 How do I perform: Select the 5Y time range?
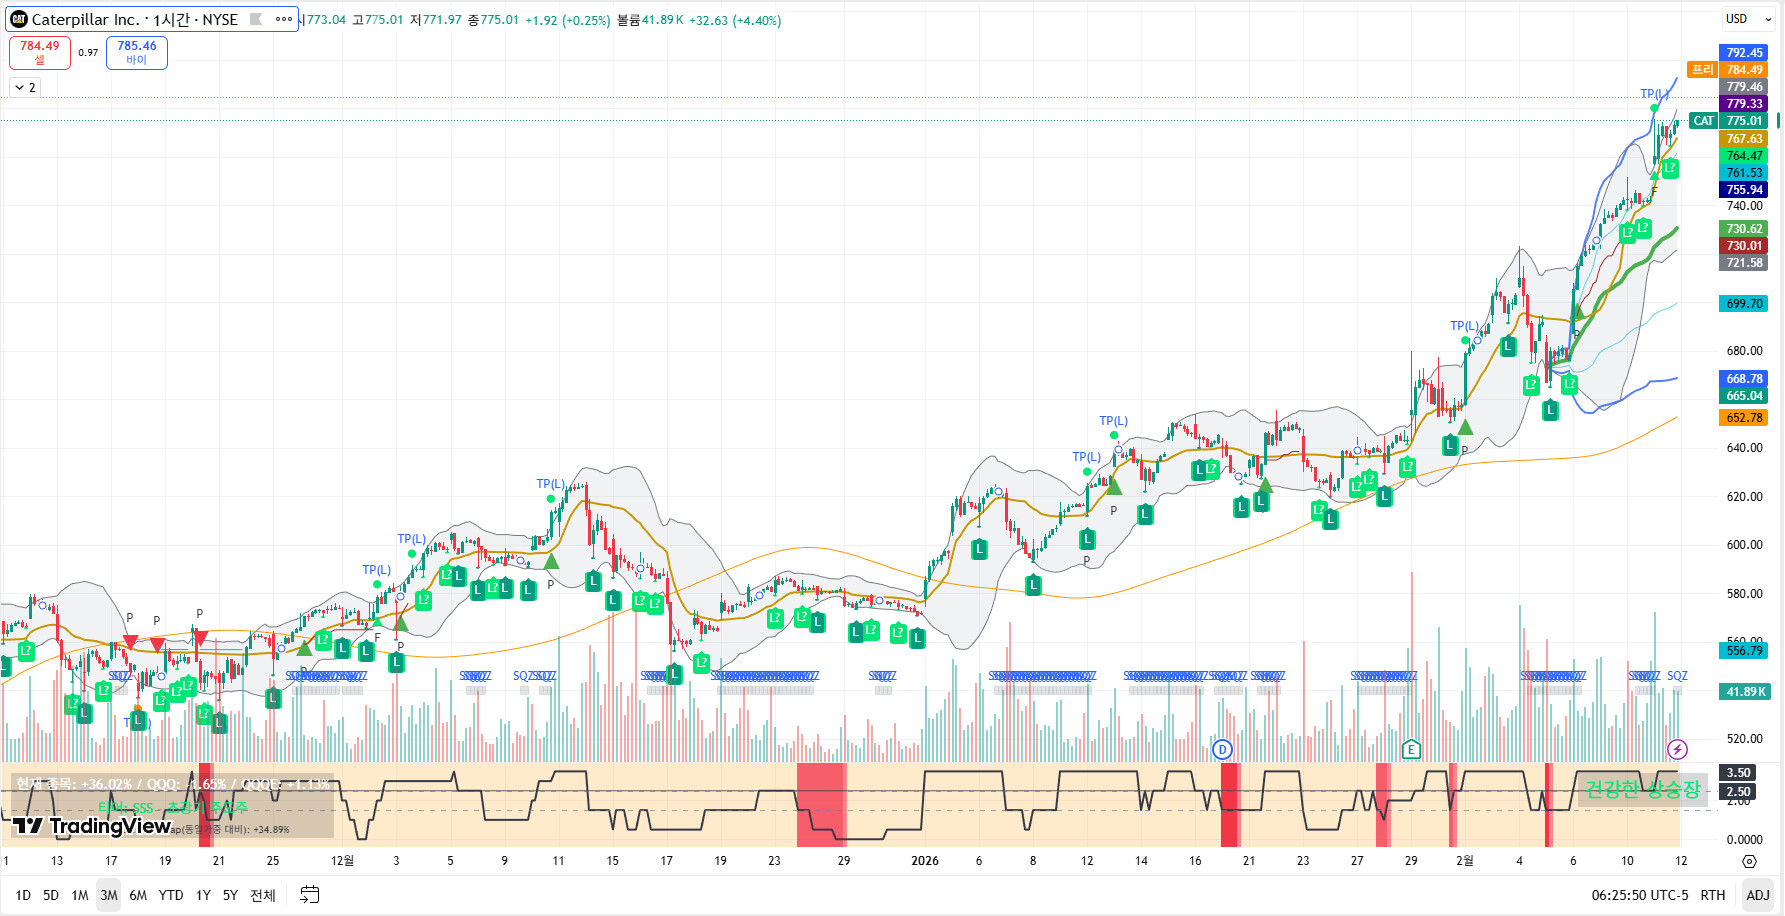[230, 895]
